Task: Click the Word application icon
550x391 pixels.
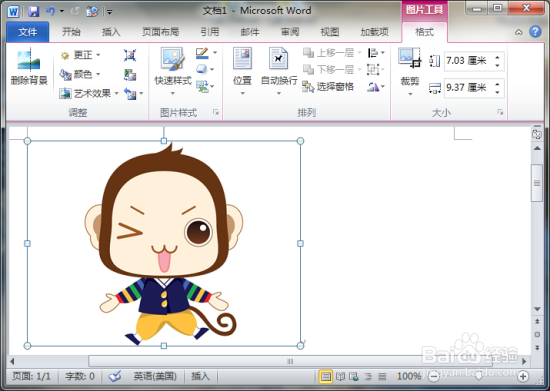Action: pyautogui.click(x=13, y=11)
